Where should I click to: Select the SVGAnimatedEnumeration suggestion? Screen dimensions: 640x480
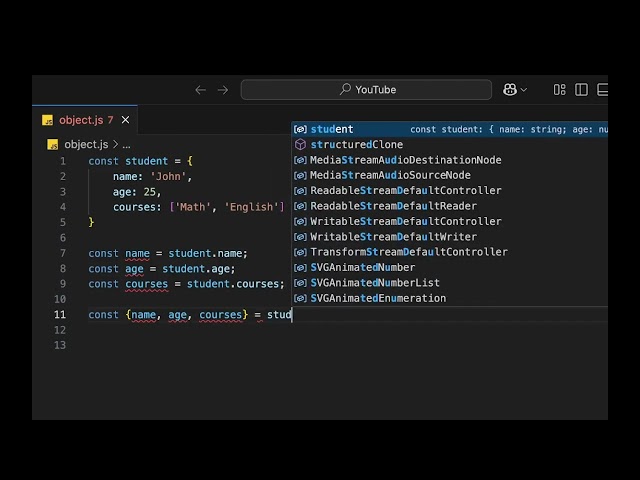pos(450,298)
